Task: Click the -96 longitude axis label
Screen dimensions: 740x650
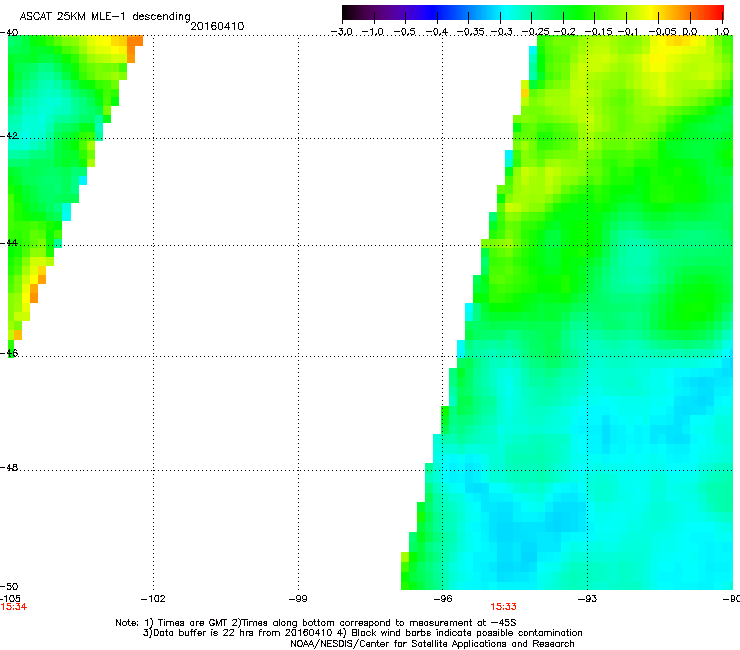Action: click(x=442, y=599)
